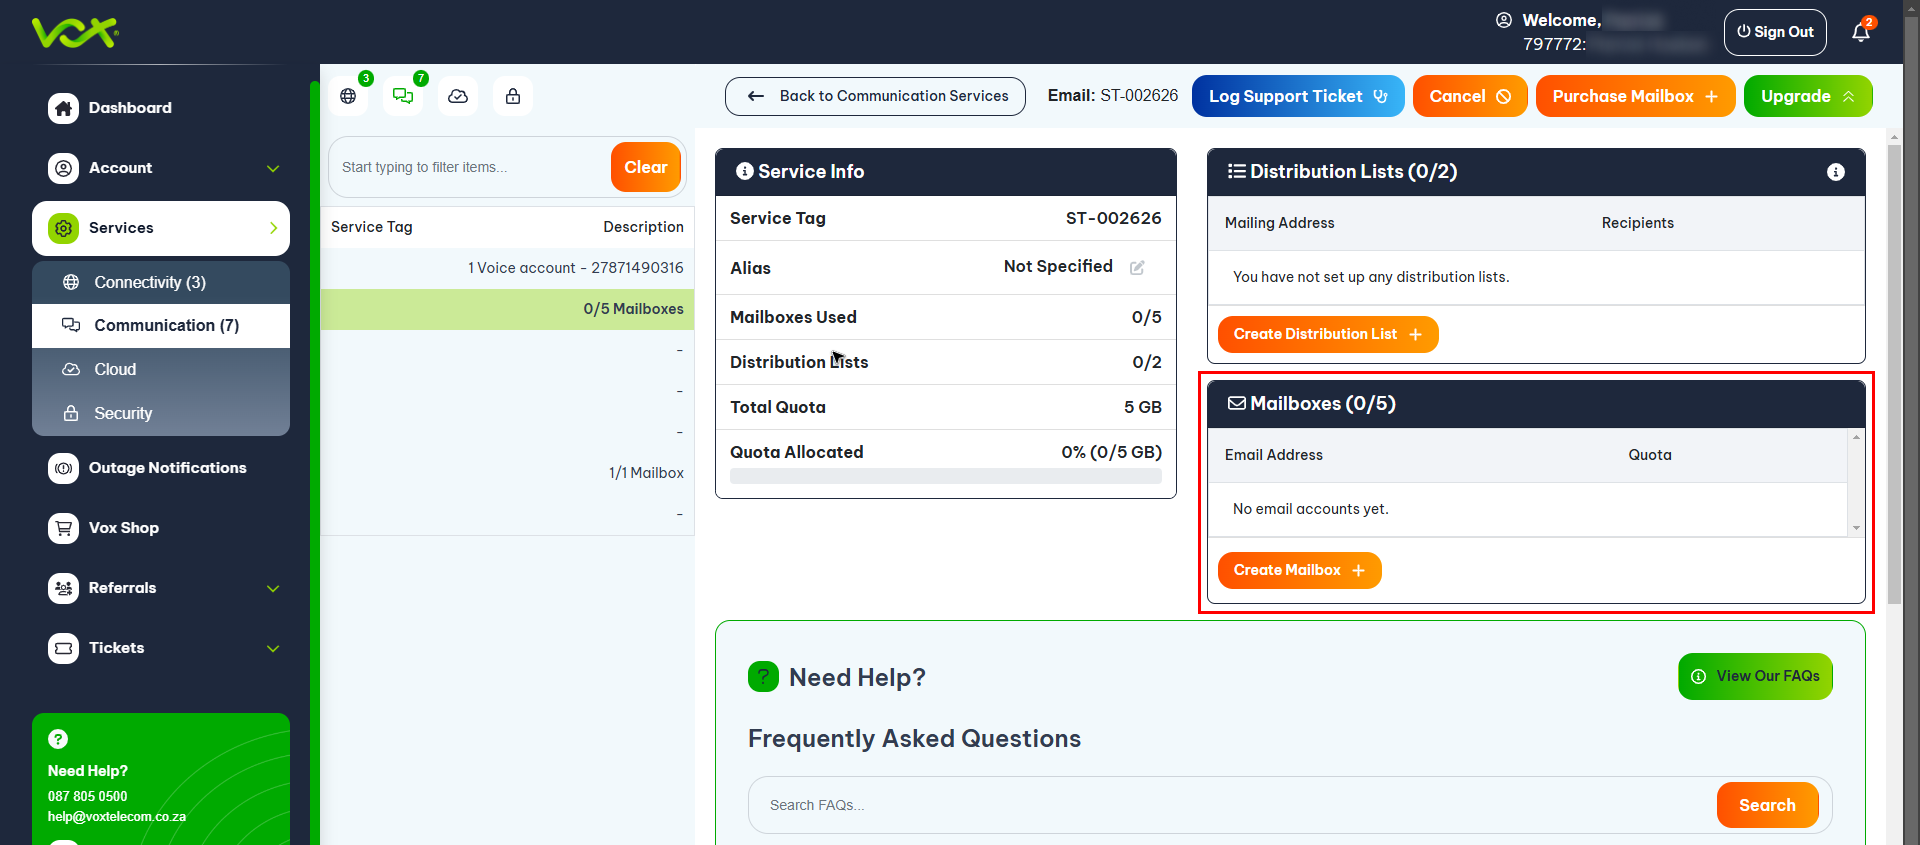Click the Upgrade button

(x=1807, y=97)
